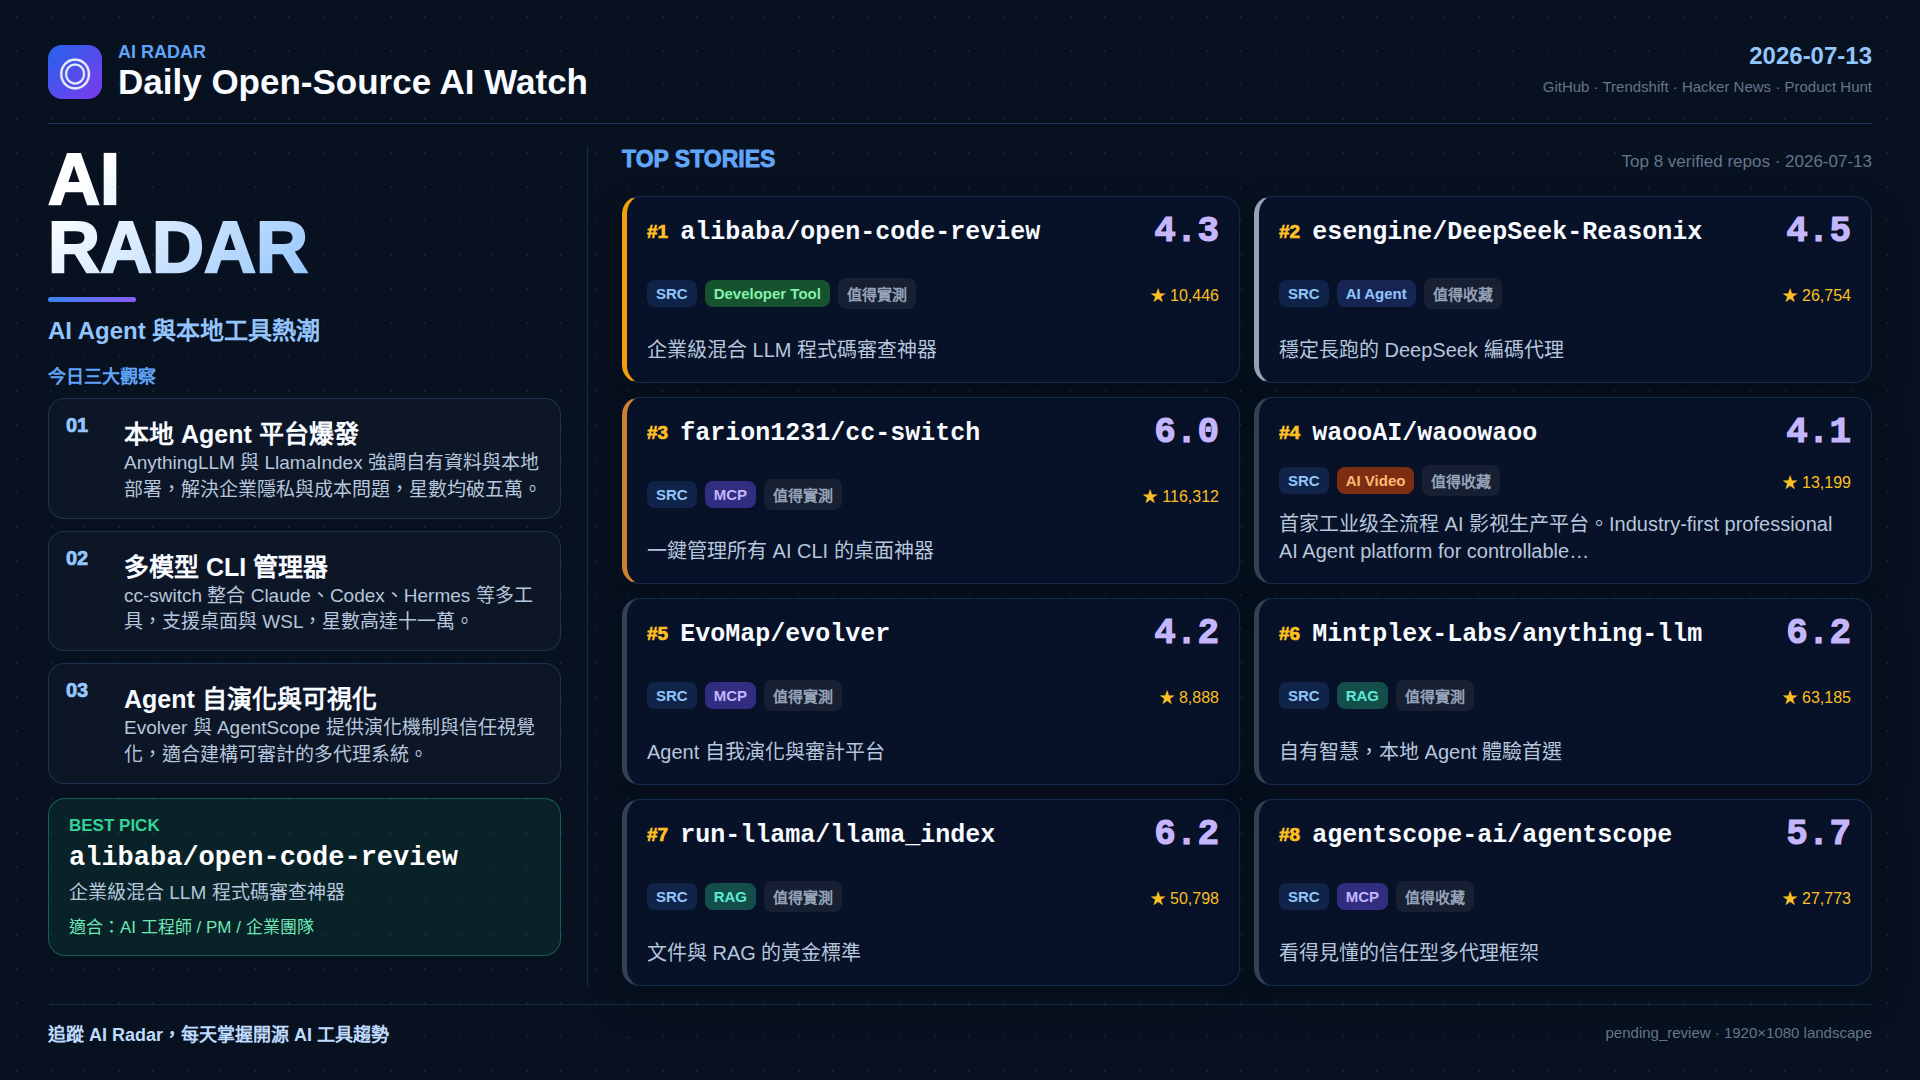The height and width of the screenshot is (1080, 1920).
Task: Click the AI Radar logo icon
Action: (x=75, y=72)
